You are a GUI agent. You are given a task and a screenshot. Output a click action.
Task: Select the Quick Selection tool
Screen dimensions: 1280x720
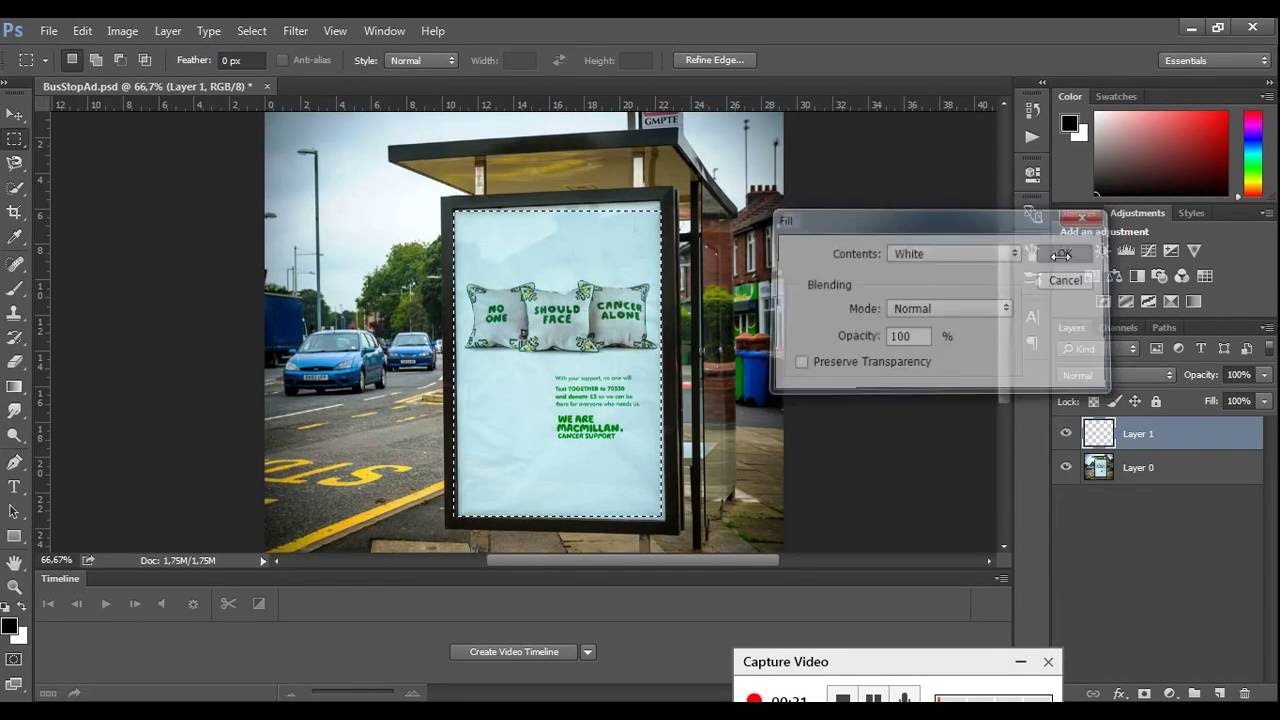click(x=14, y=188)
